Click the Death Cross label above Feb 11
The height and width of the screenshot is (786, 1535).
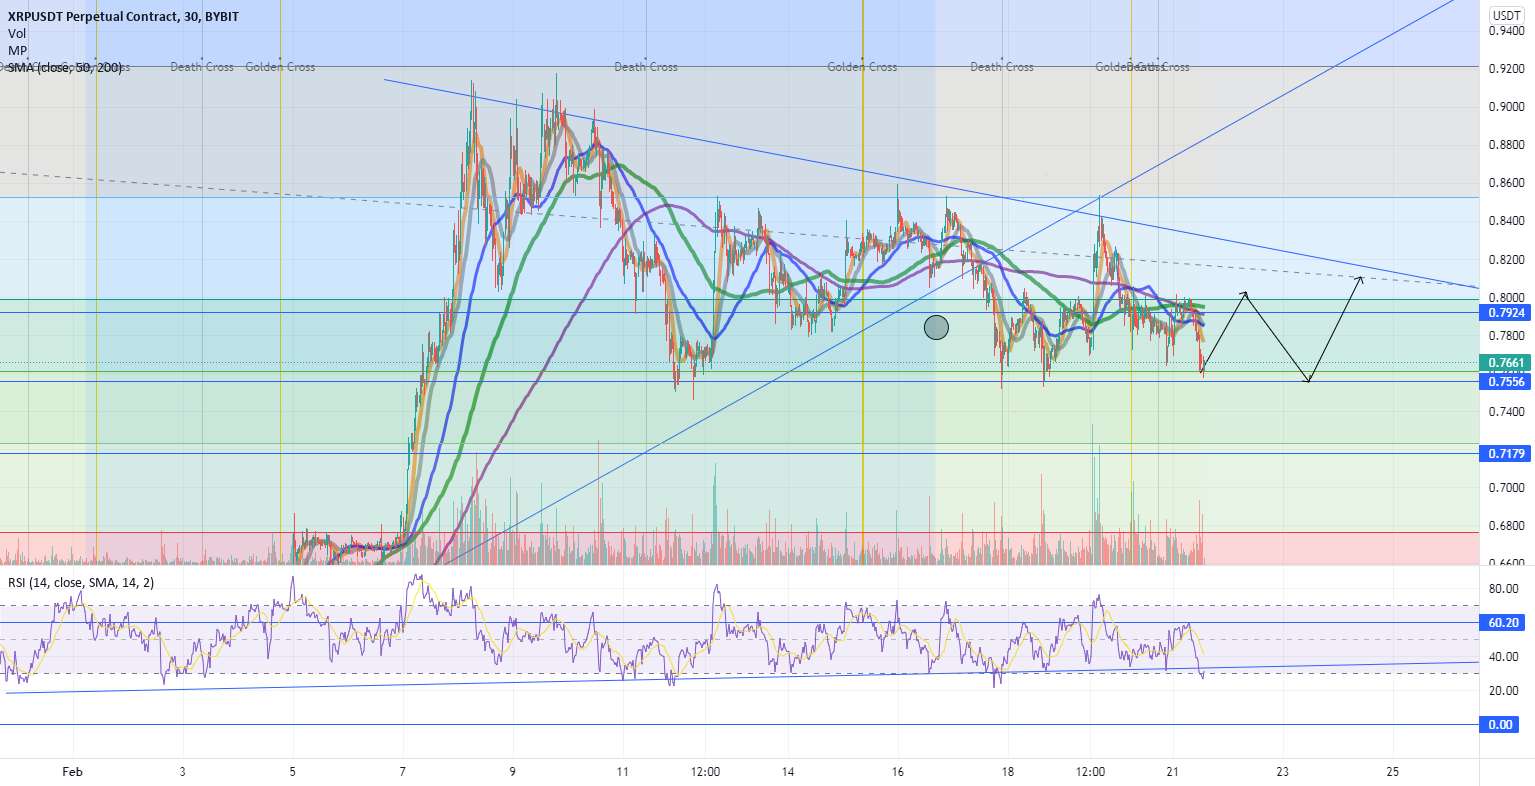pos(646,67)
